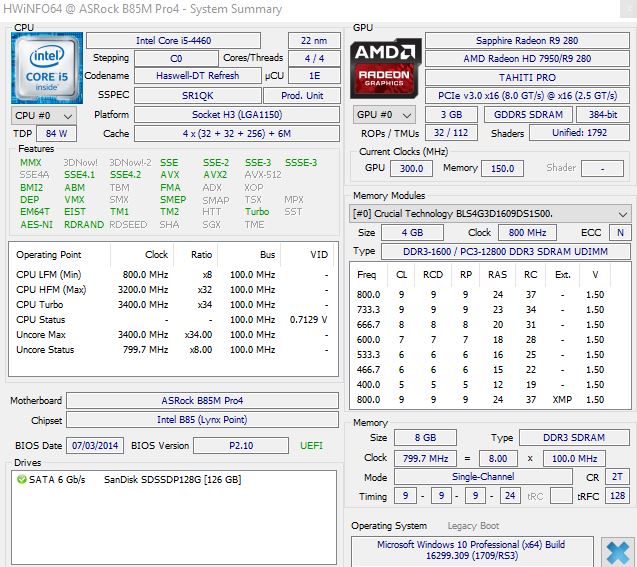The height and width of the screenshot is (567, 637).
Task: Expand the Crucial Technology memory module dropdown
Action: click(490, 213)
